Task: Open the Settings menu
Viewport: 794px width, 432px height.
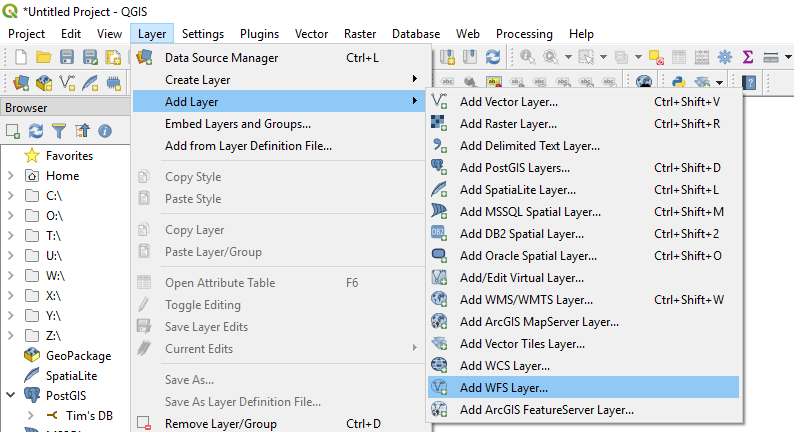Action: (x=203, y=34)
